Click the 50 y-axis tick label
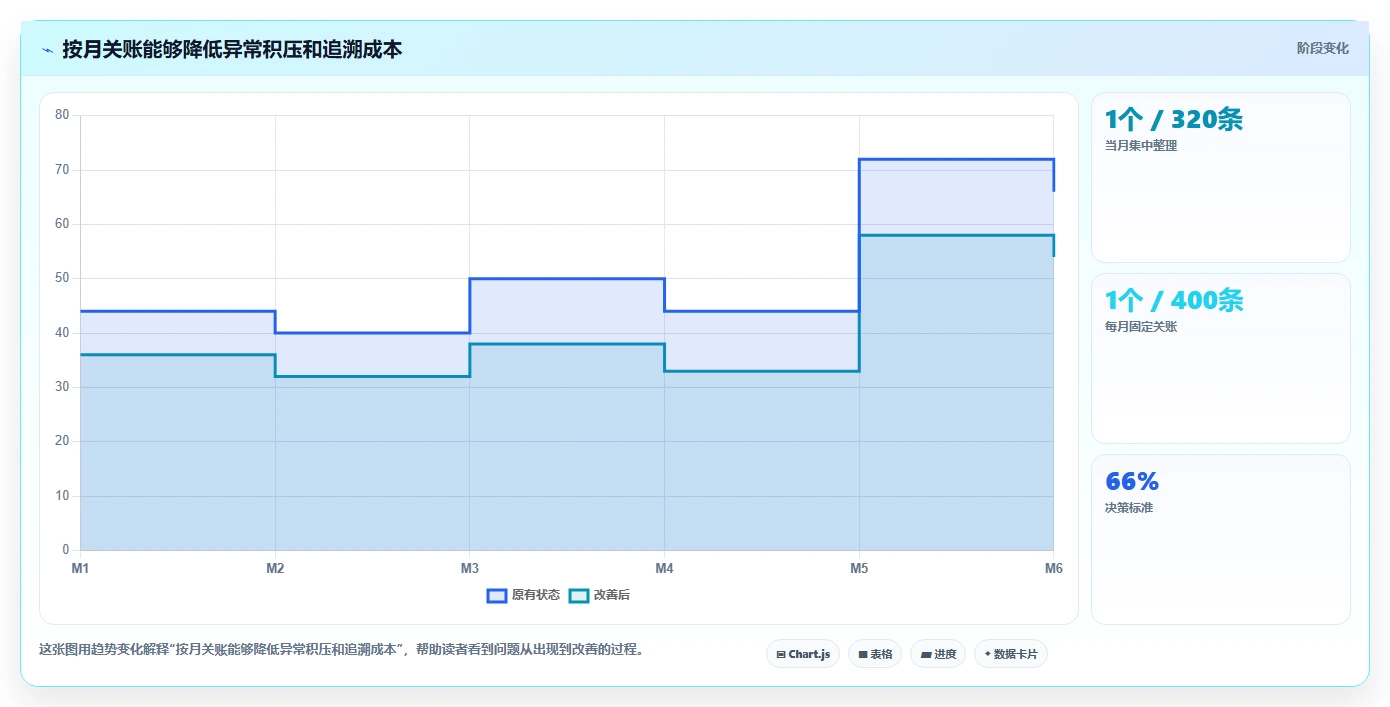 pos(62,278)
